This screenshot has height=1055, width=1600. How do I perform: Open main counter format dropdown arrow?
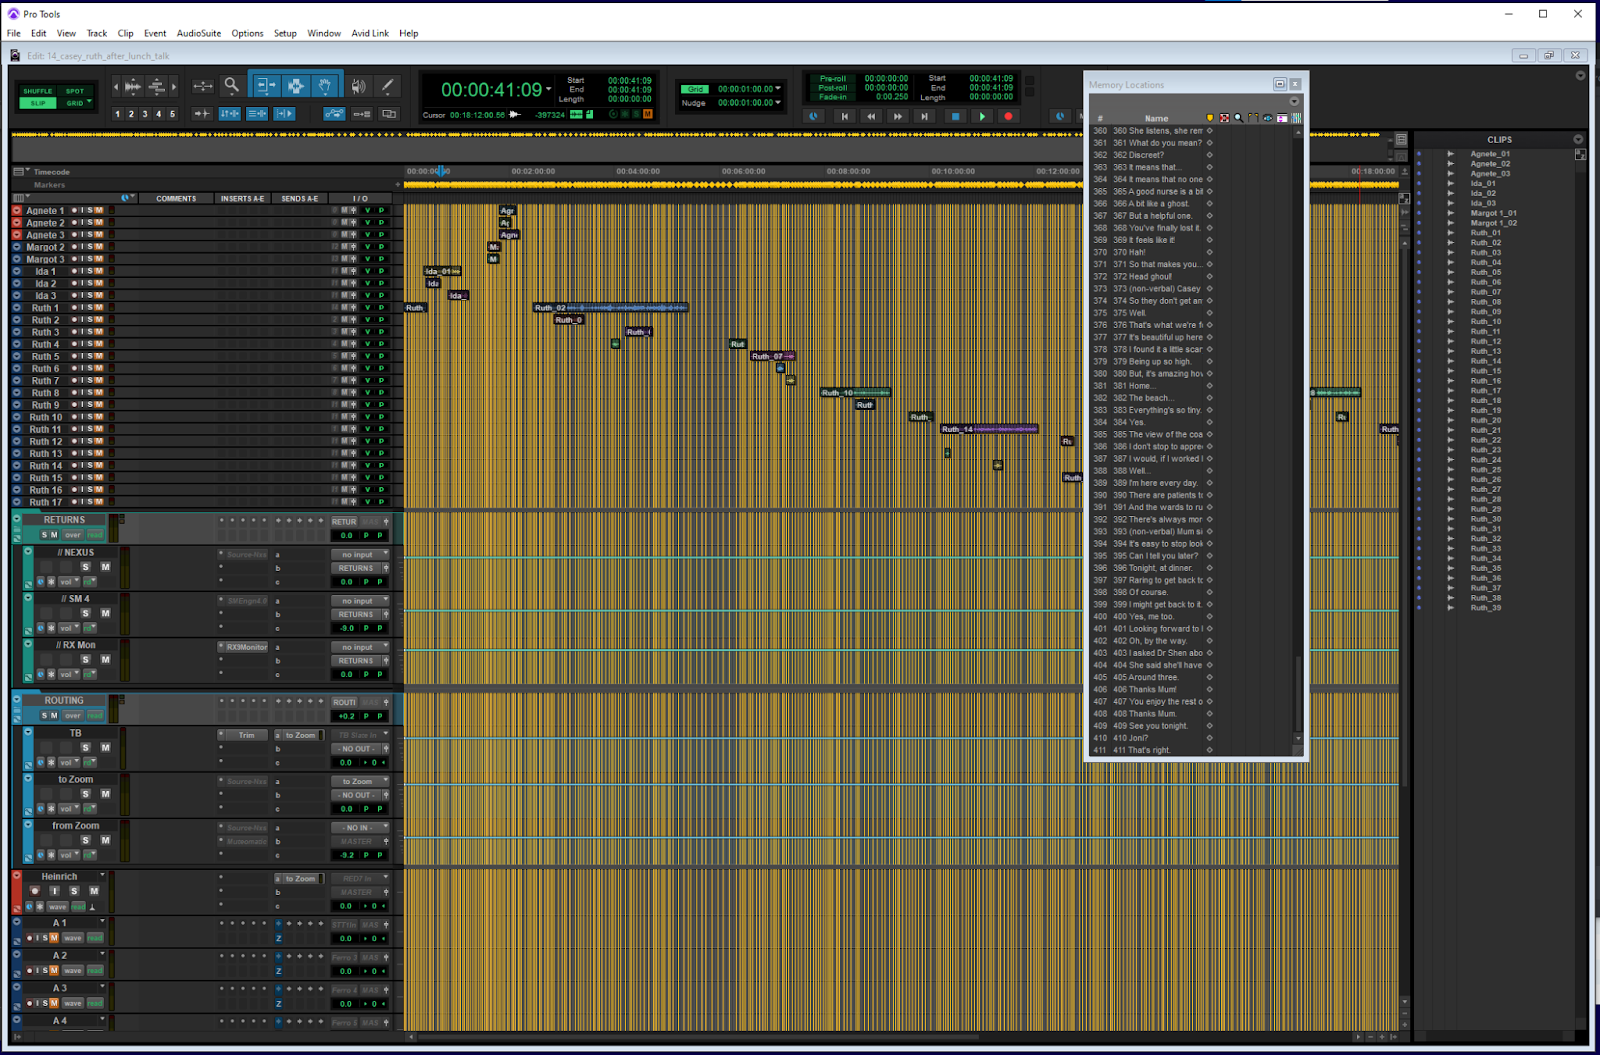pyautogui.click(x=548, y=90)
